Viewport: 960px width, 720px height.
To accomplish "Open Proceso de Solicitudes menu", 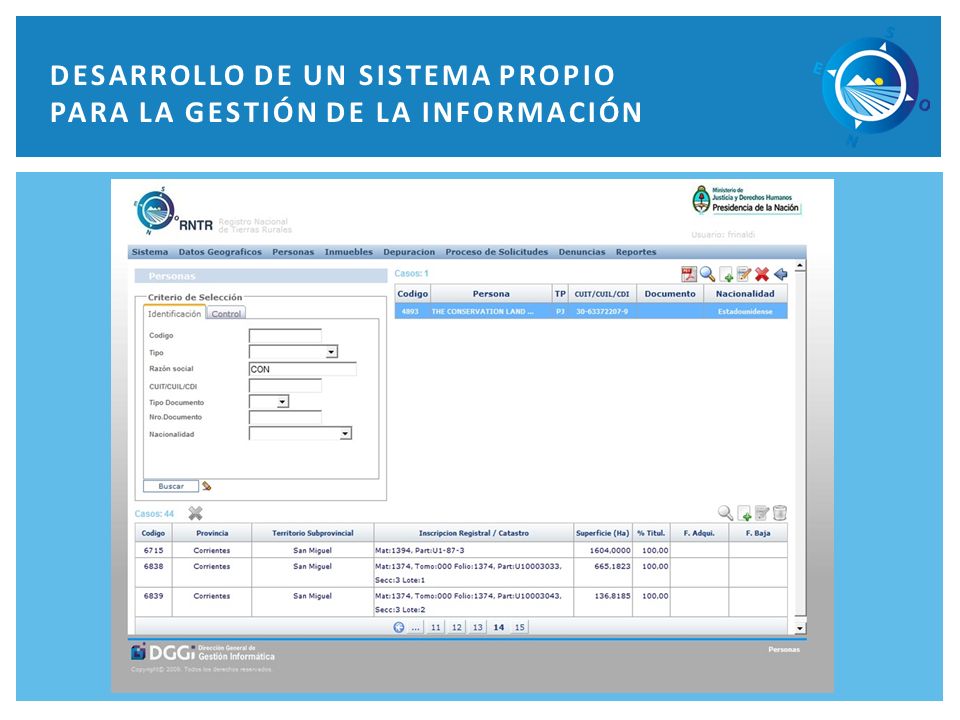I will [497, 252].
